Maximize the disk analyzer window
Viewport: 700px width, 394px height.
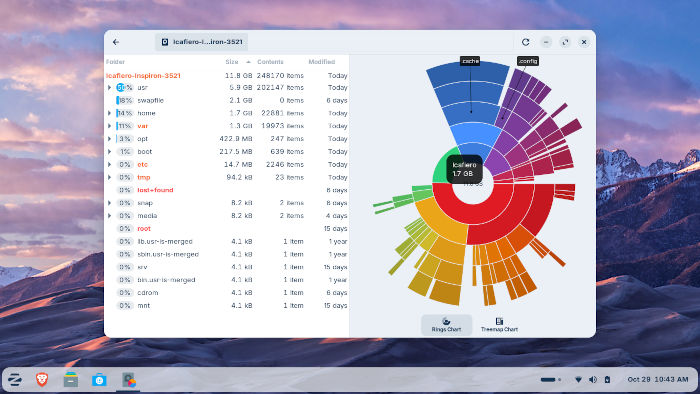(565, 42)
